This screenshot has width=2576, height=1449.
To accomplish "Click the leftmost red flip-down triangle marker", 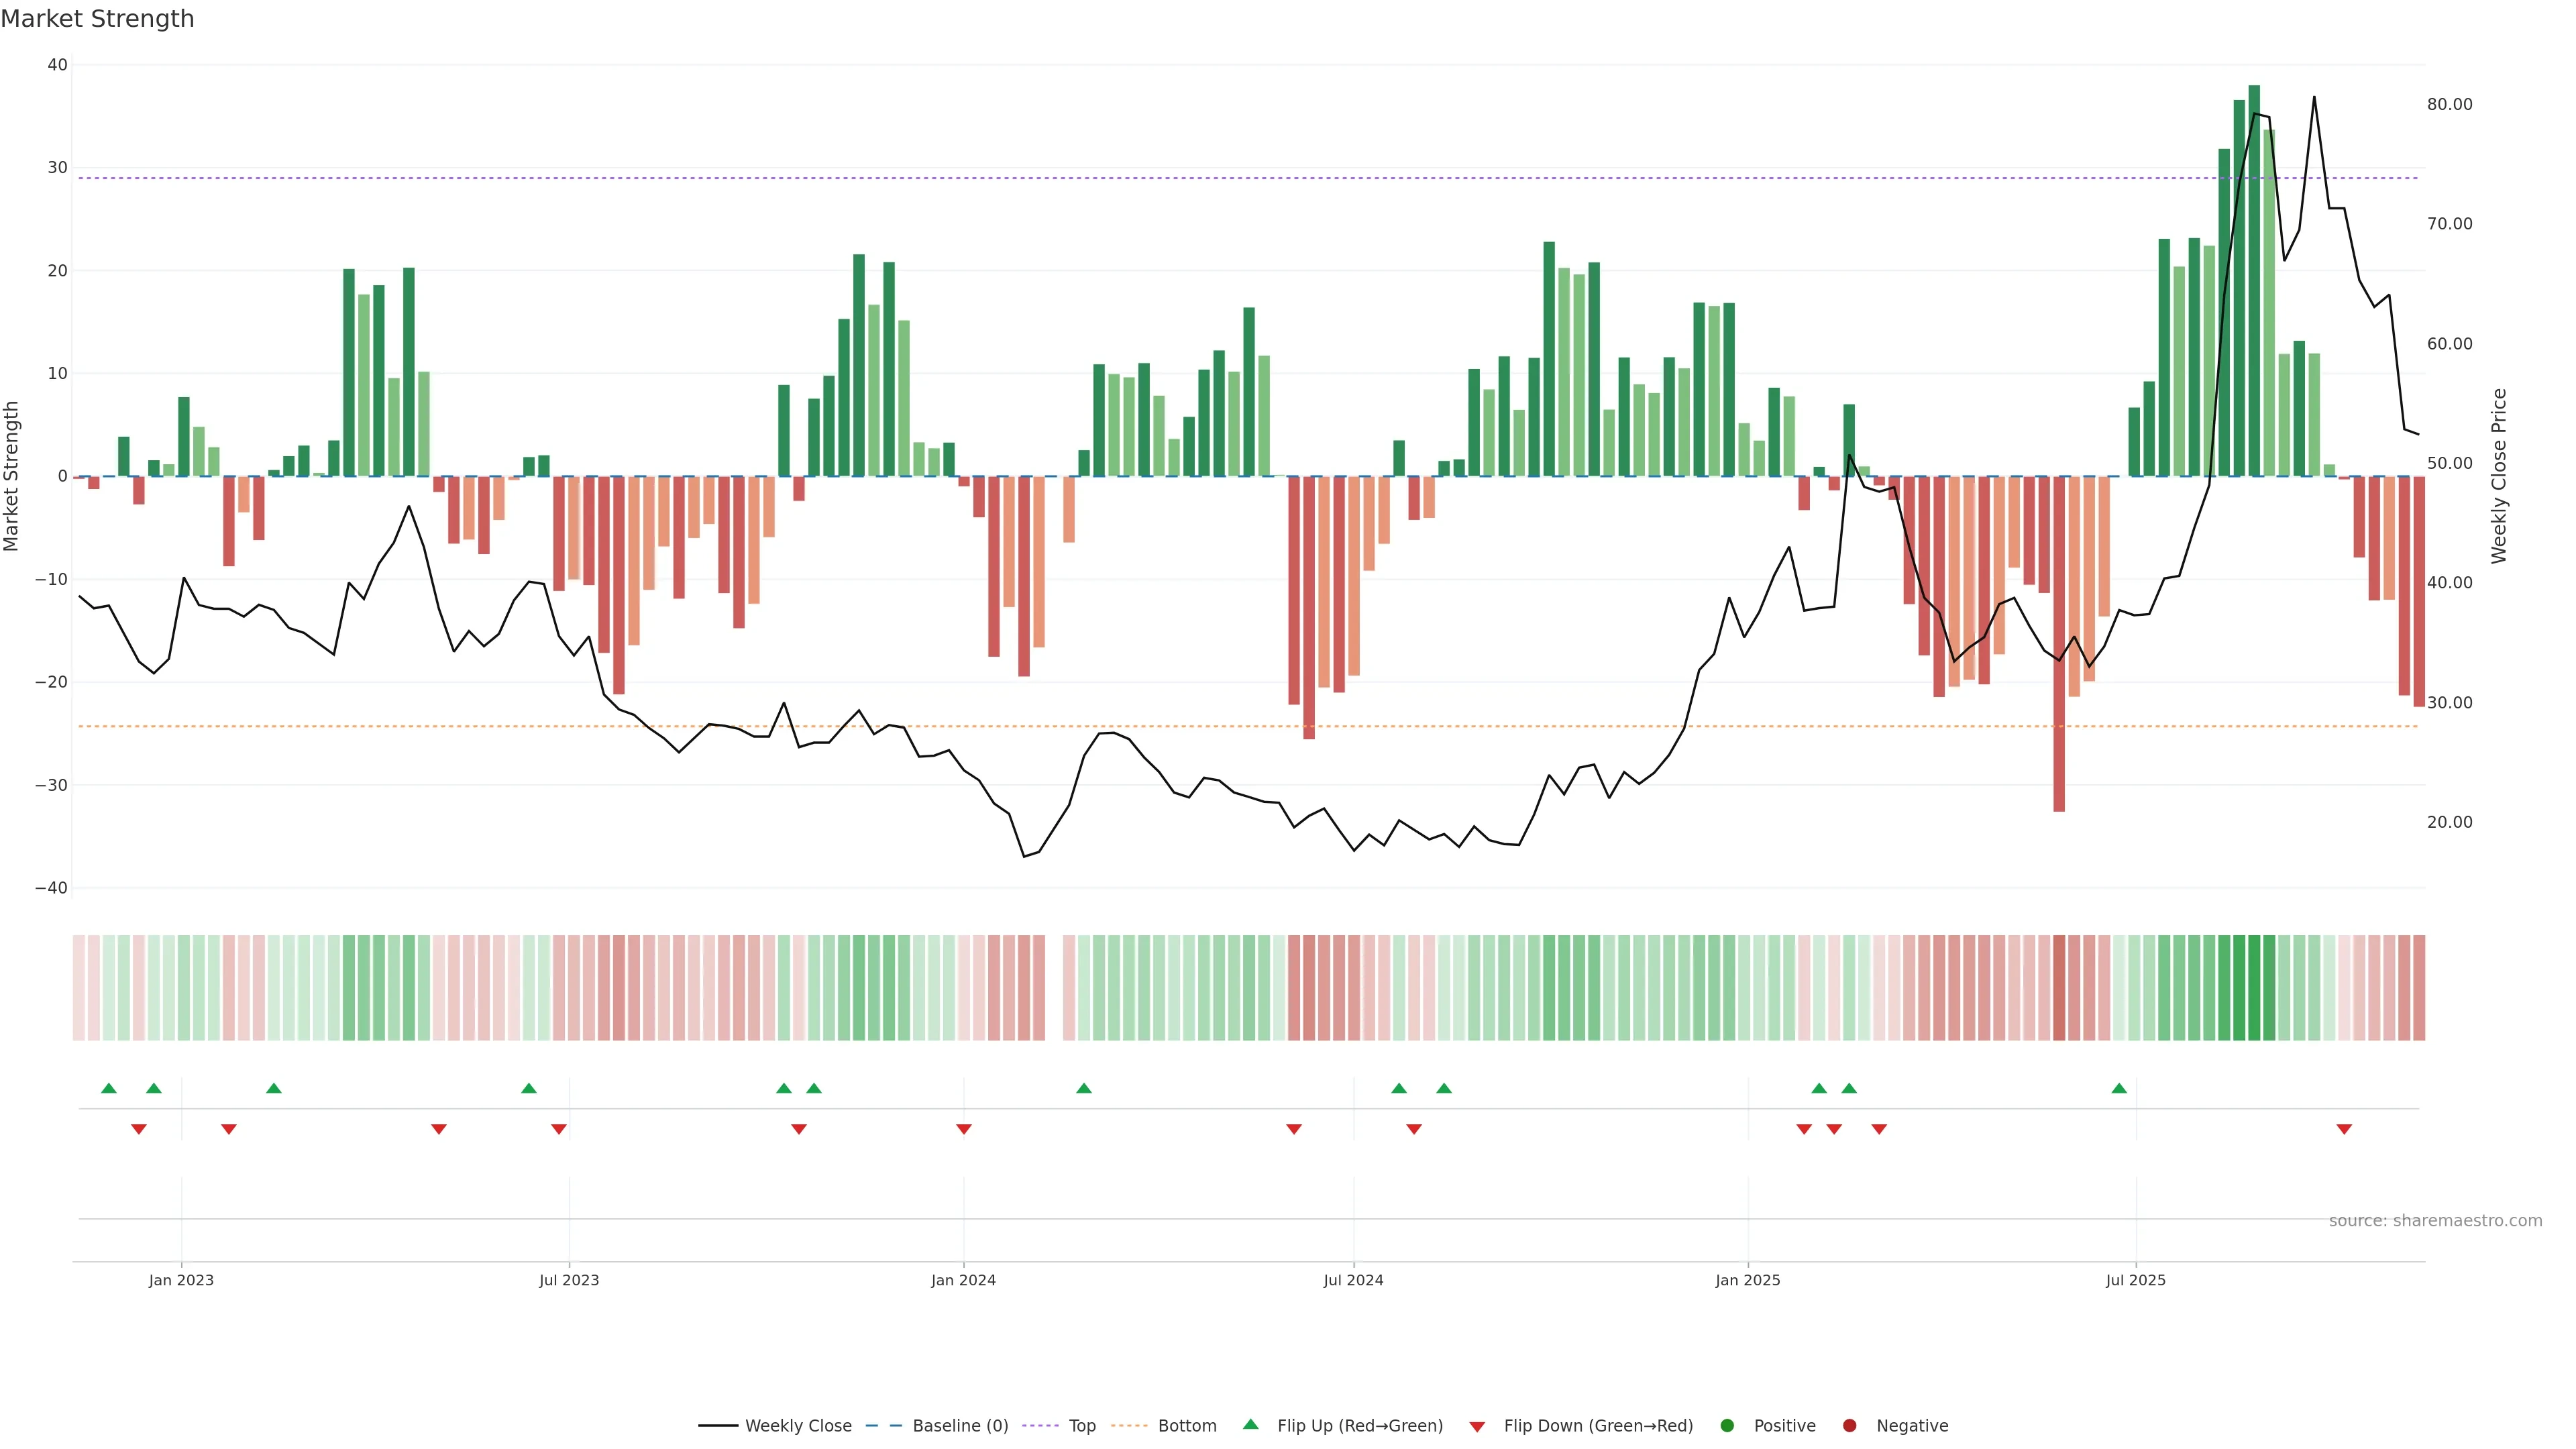I will pos(139,1129).
